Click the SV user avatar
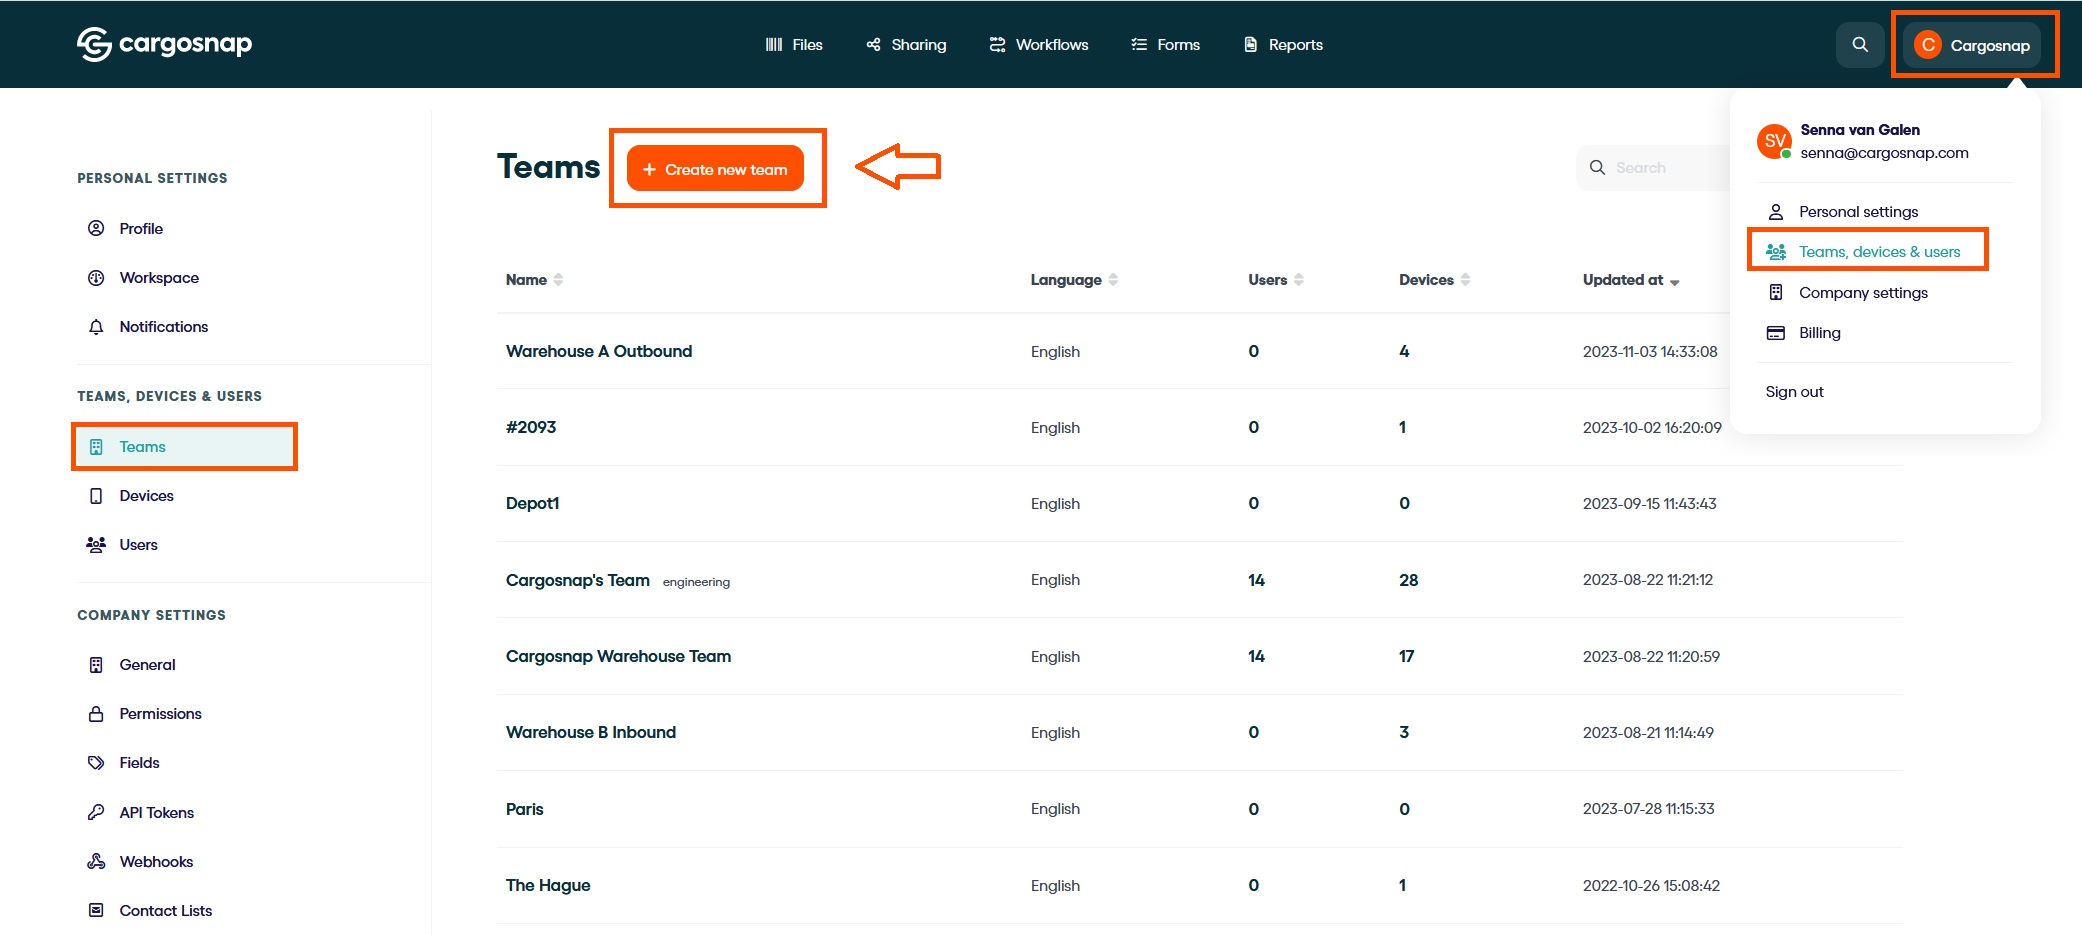Image resolution: width=2082 pixels, height=935 pixels. [1775, 141]
